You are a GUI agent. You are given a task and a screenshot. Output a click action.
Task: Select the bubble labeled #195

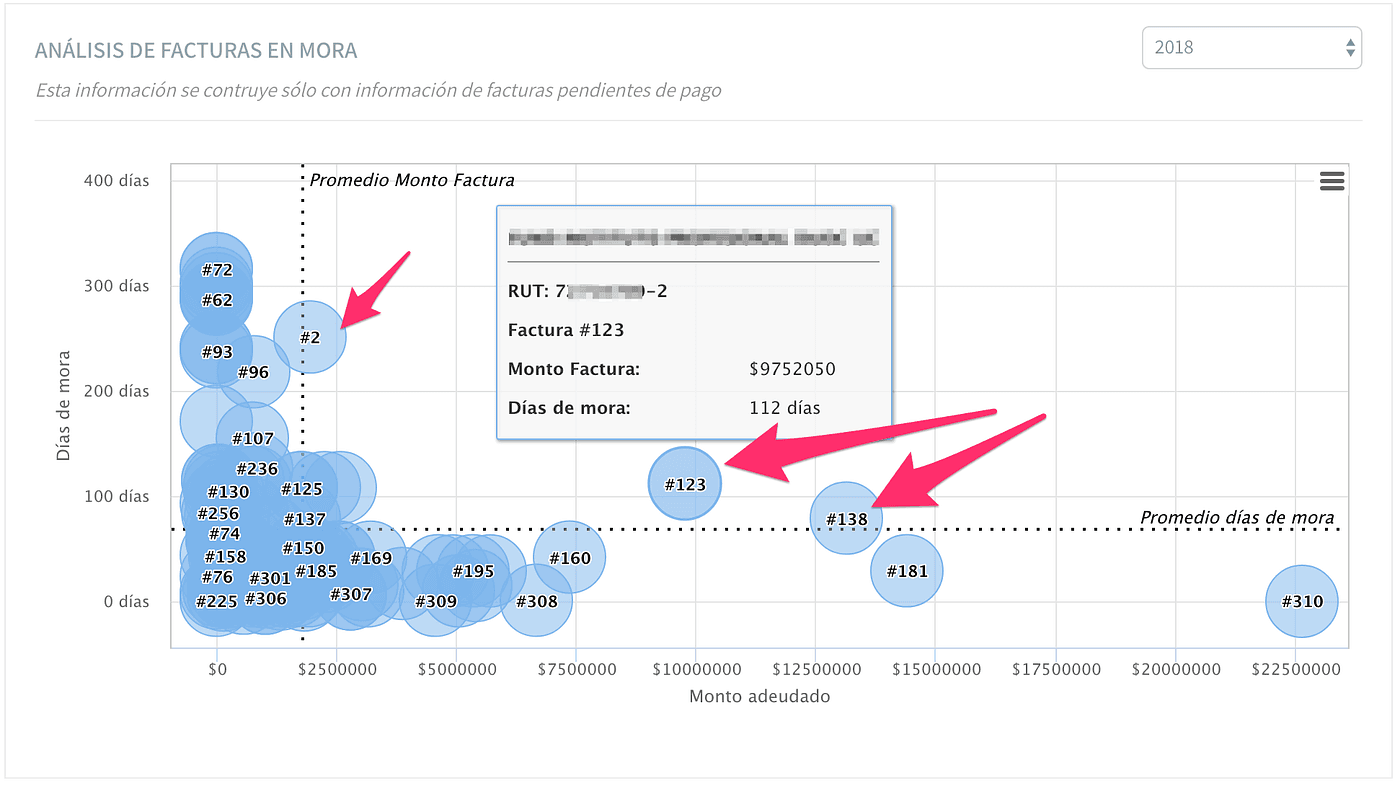click(473, 571)
